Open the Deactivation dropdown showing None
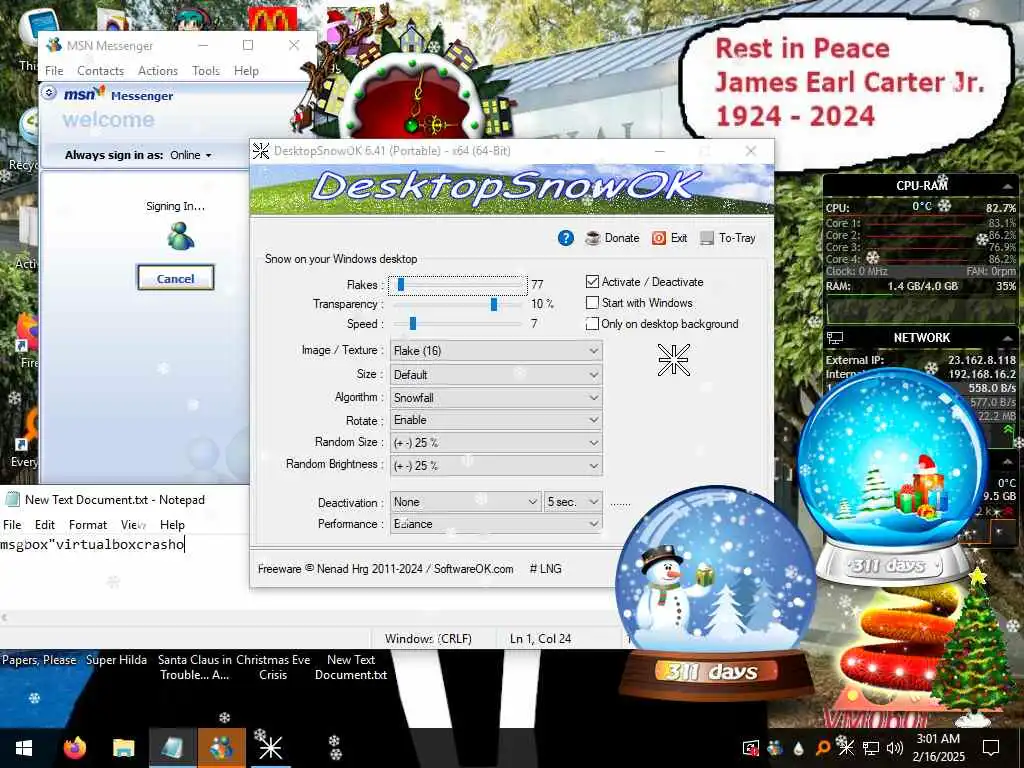Image resolution: width=1024 pixels, height=768 pixels. (466, 502)
